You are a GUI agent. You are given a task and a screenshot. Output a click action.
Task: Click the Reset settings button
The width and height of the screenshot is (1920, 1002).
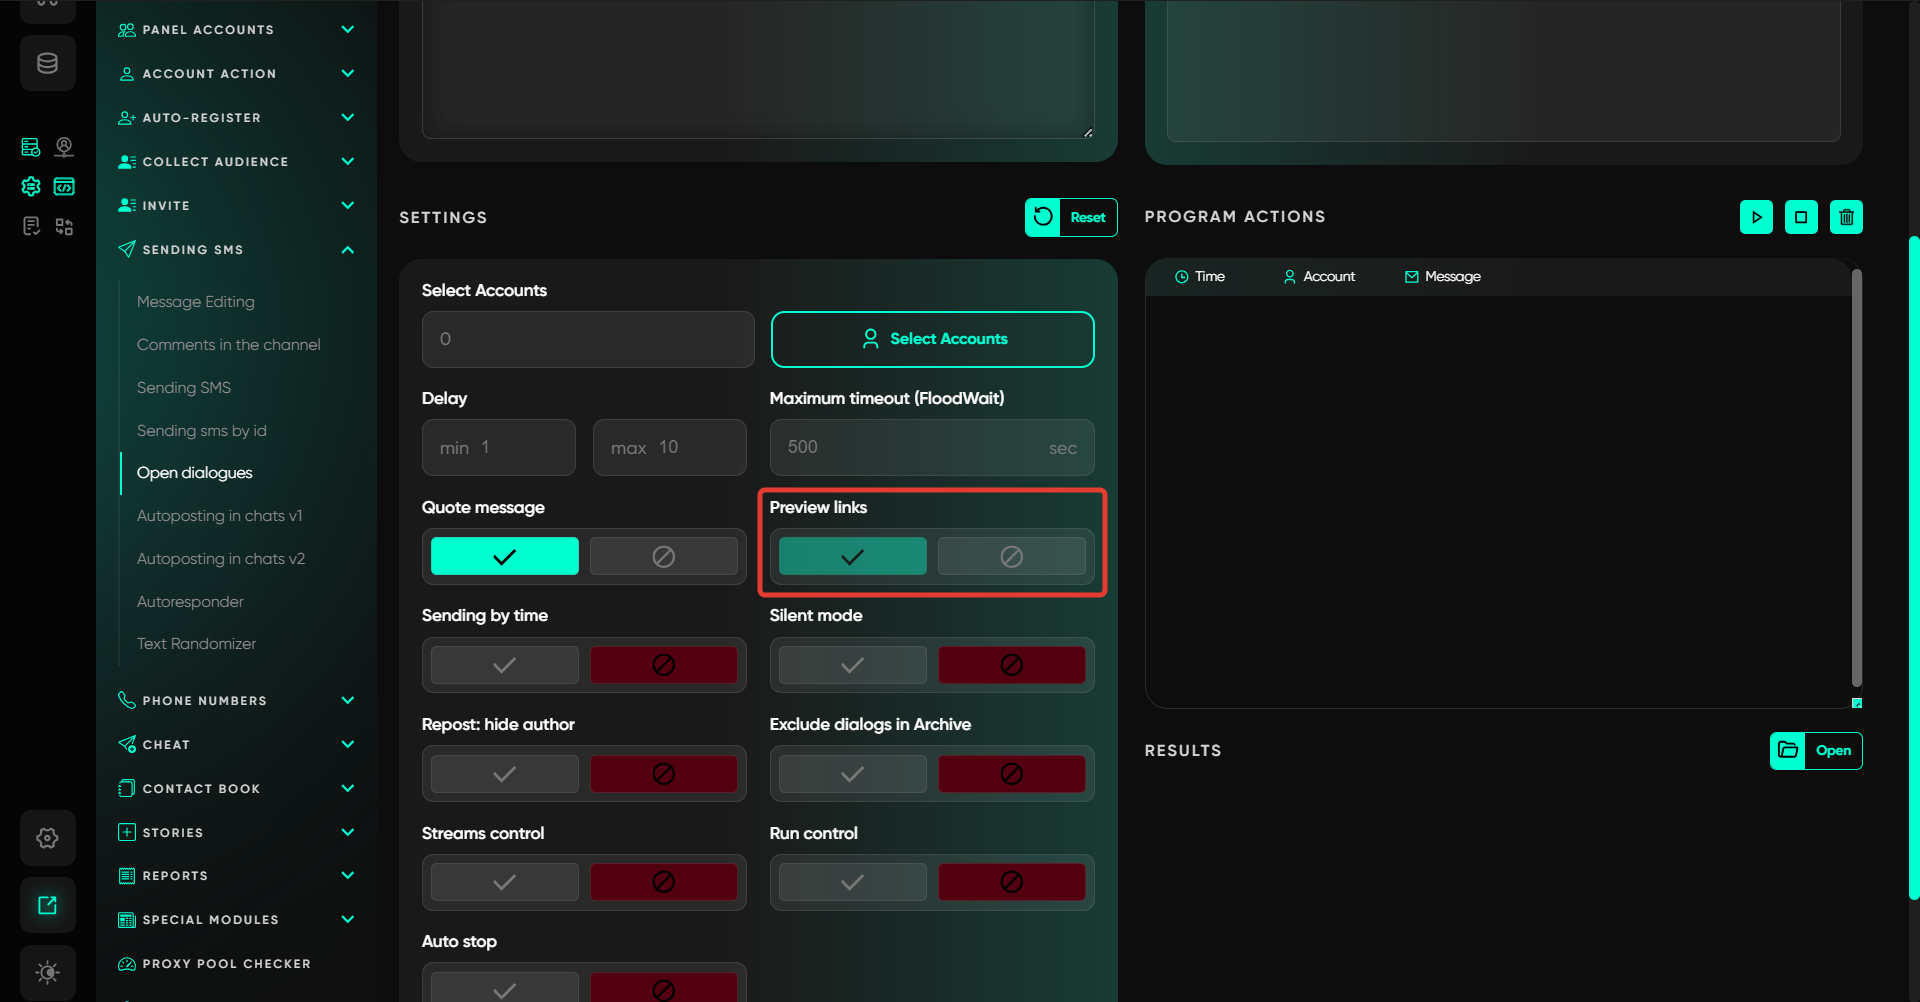click(1070, 217)
